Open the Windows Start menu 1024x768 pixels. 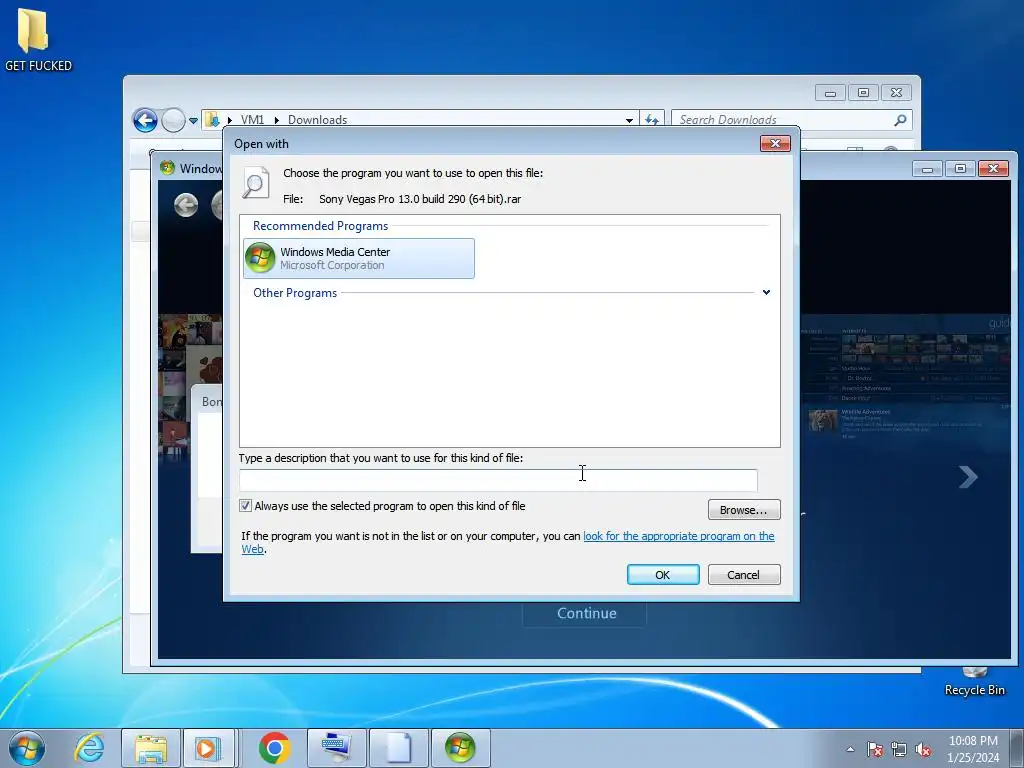pos(27,748)
